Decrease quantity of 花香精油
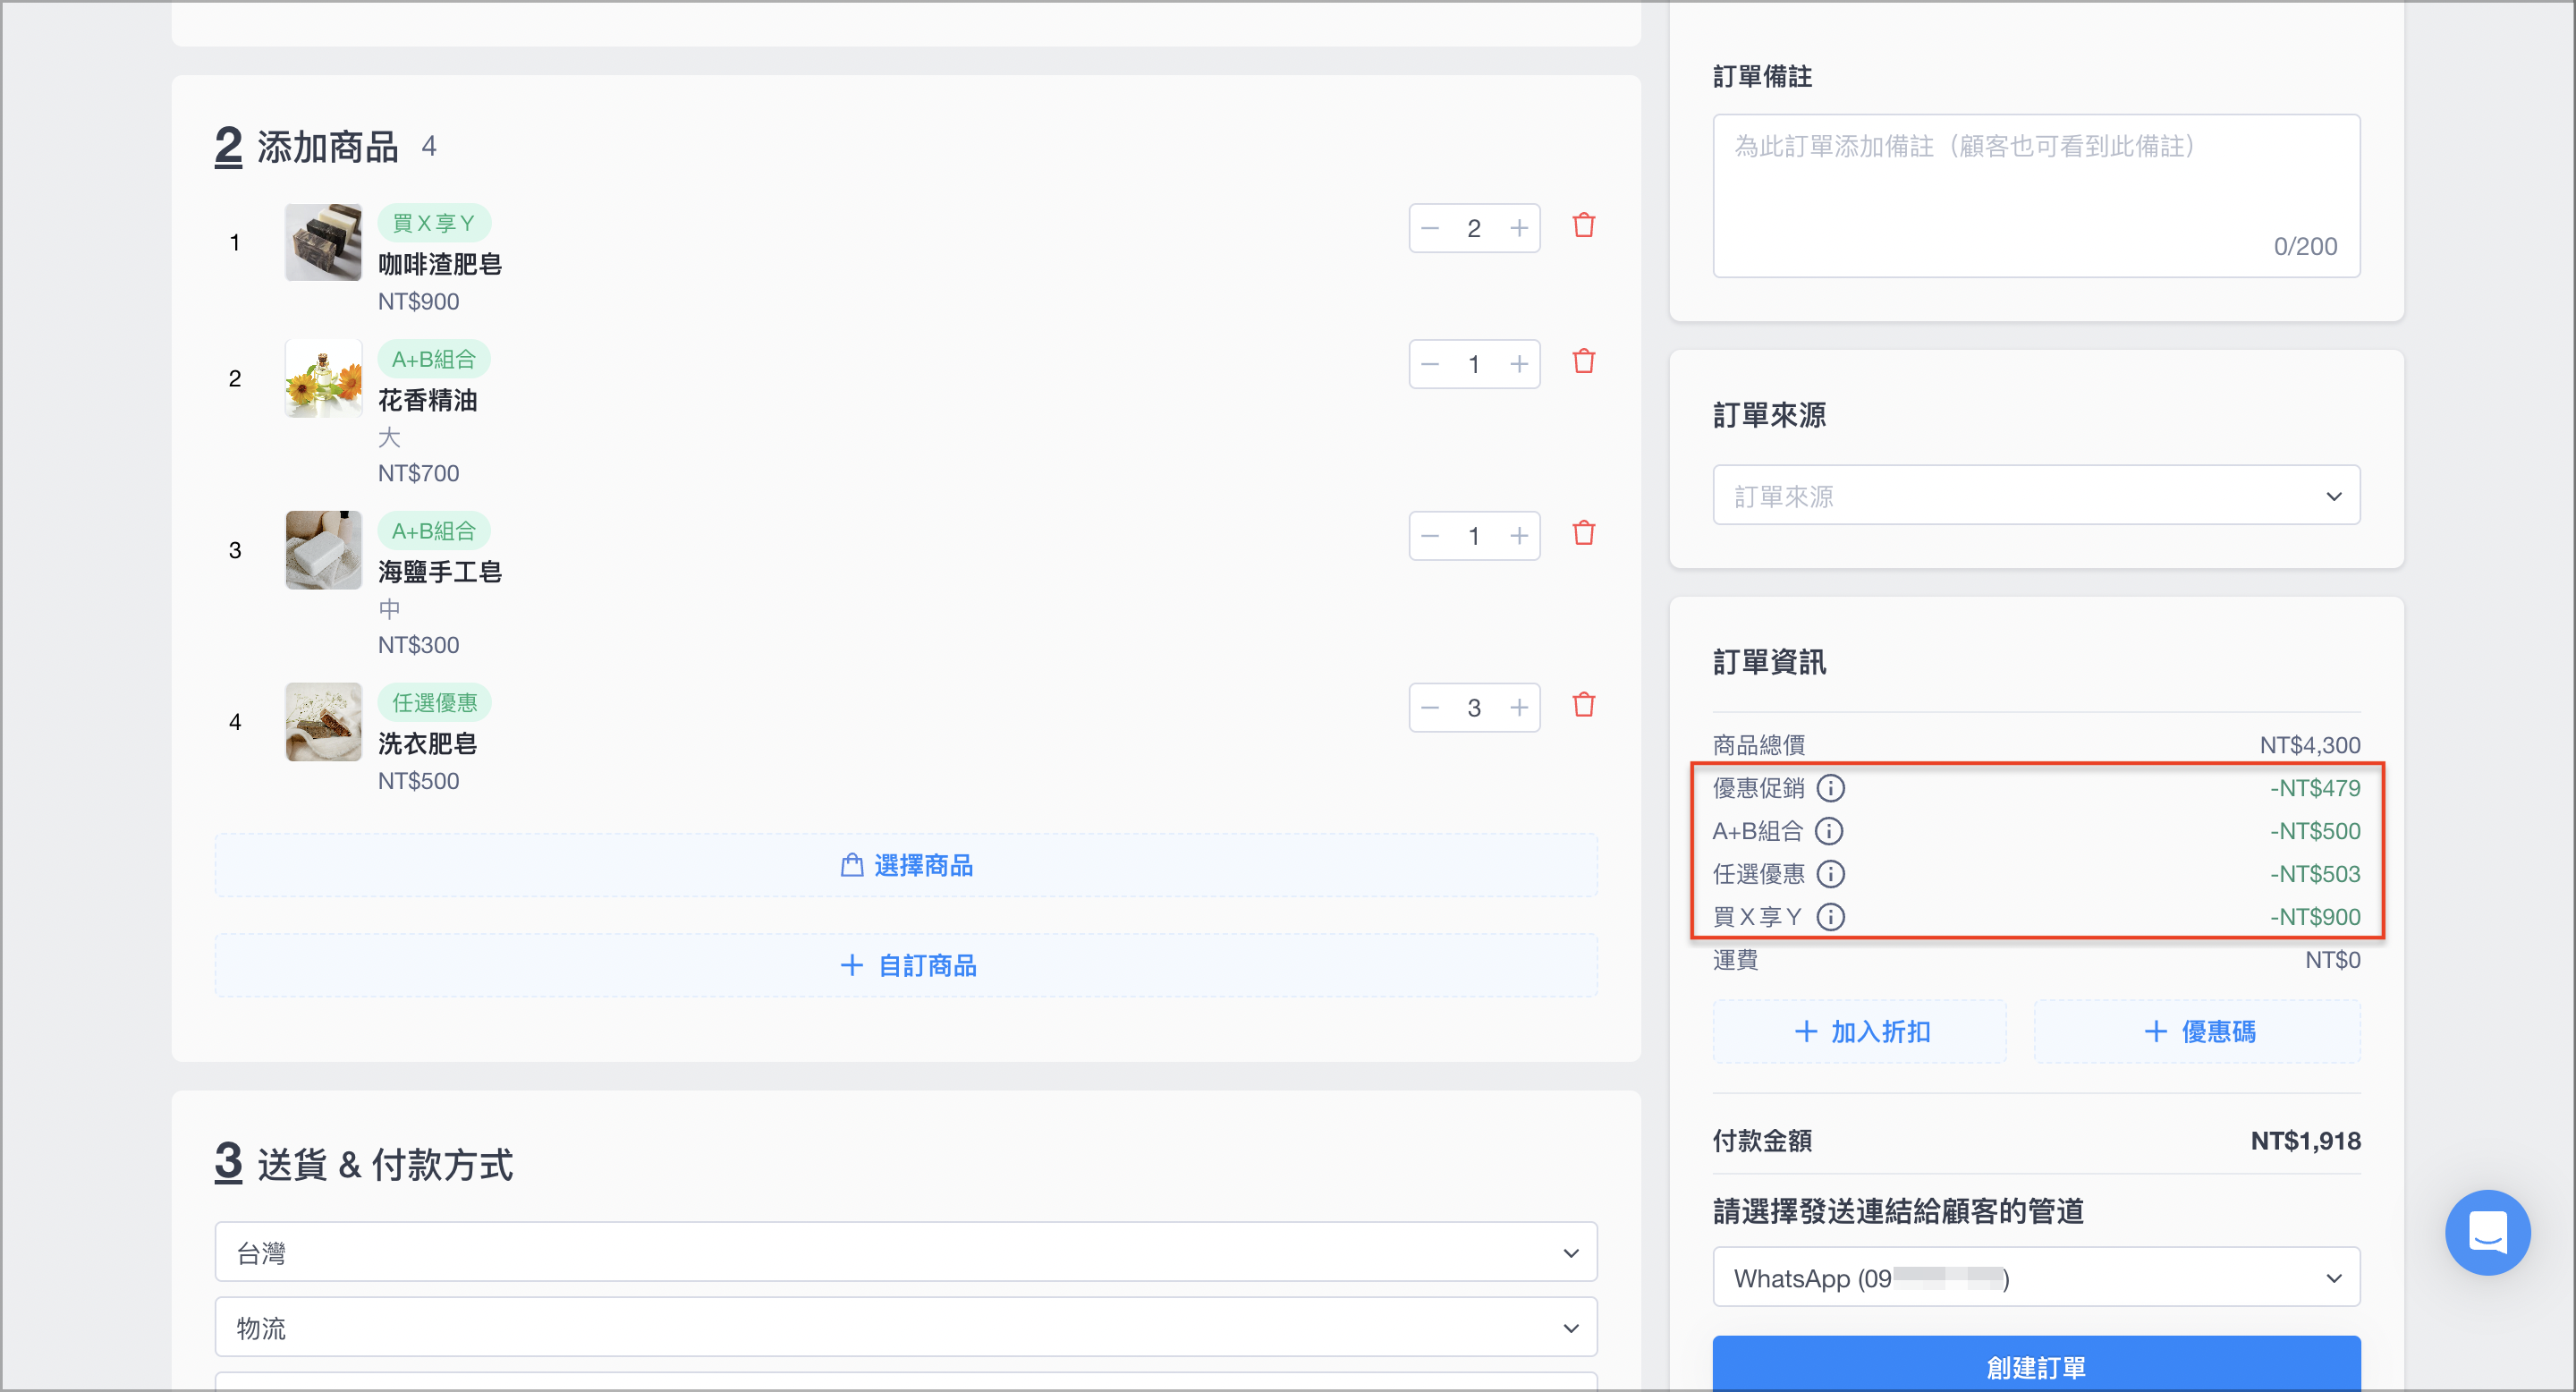This screenshot has height=1392, width=2576. (1430, 365)
